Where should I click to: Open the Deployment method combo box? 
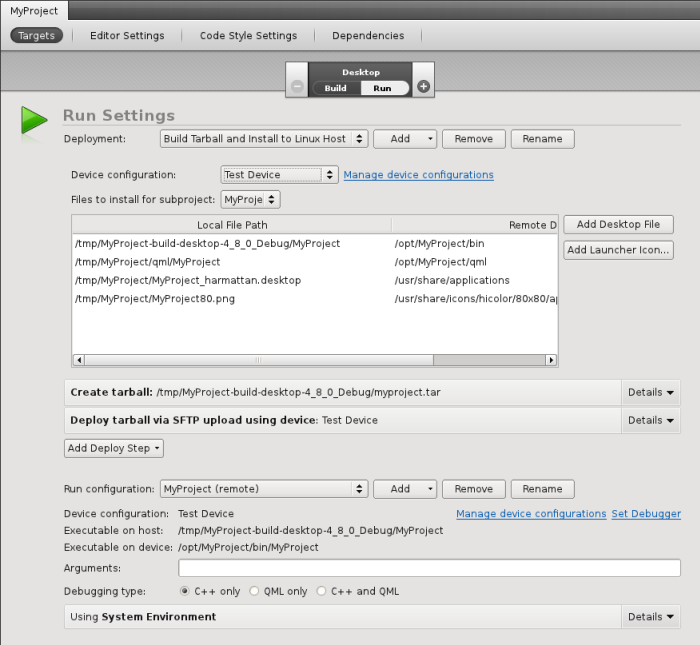point(264,139)
